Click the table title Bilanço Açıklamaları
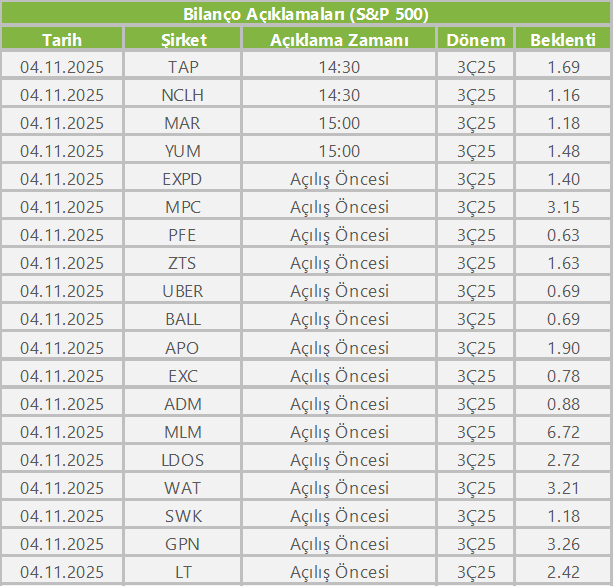This screenshot has width=614, height=586. pos(306,14)
